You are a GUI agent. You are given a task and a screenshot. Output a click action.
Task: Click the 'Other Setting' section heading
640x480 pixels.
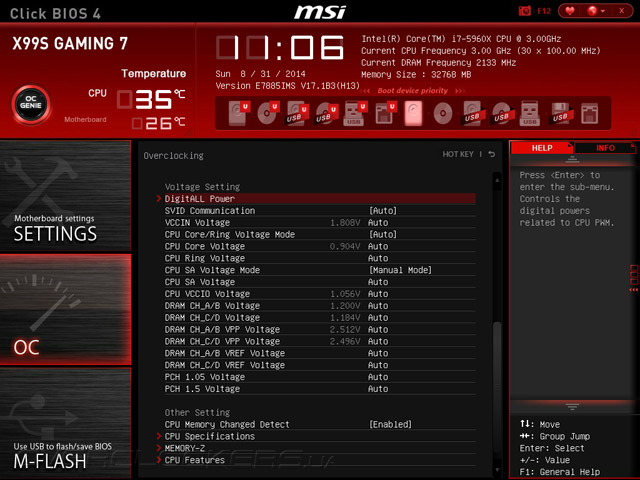(197, 413)
